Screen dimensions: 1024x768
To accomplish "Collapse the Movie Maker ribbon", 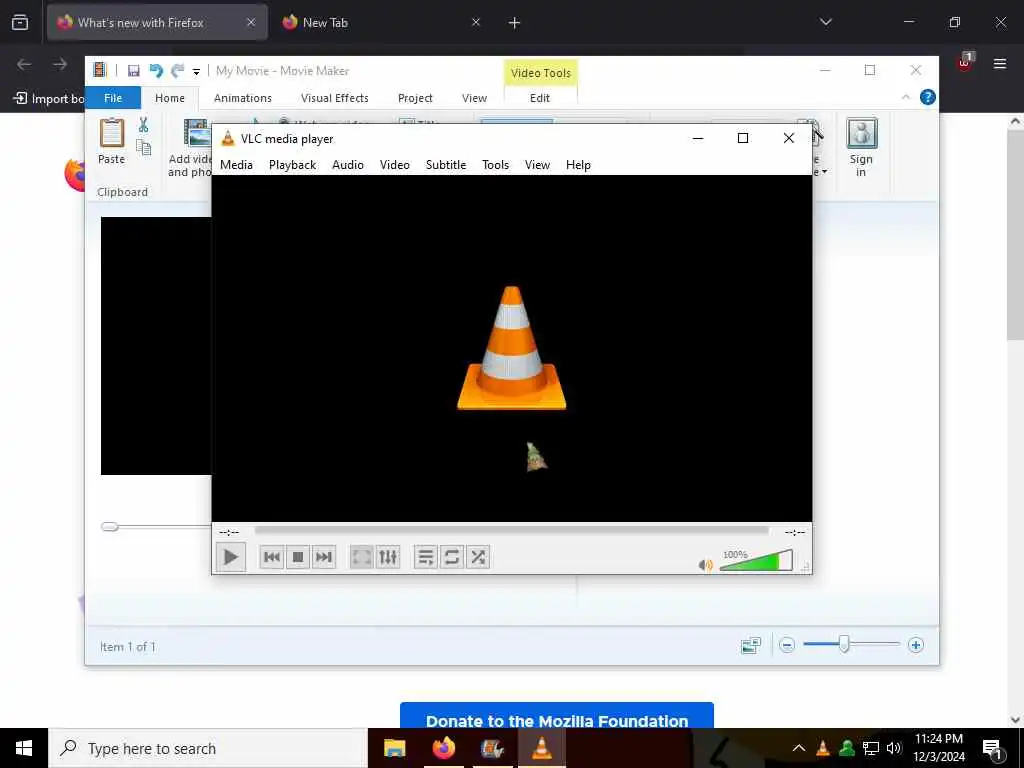I will 906,97.
